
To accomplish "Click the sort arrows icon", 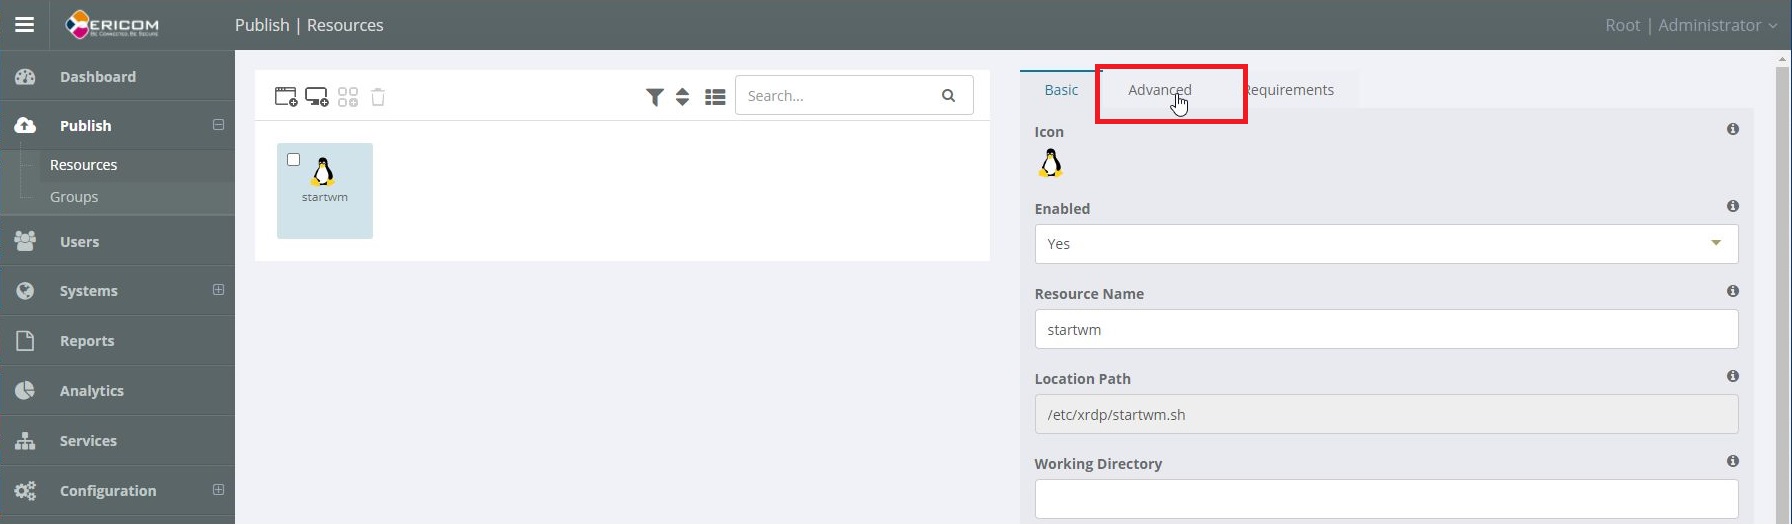I will coord(683,97).
